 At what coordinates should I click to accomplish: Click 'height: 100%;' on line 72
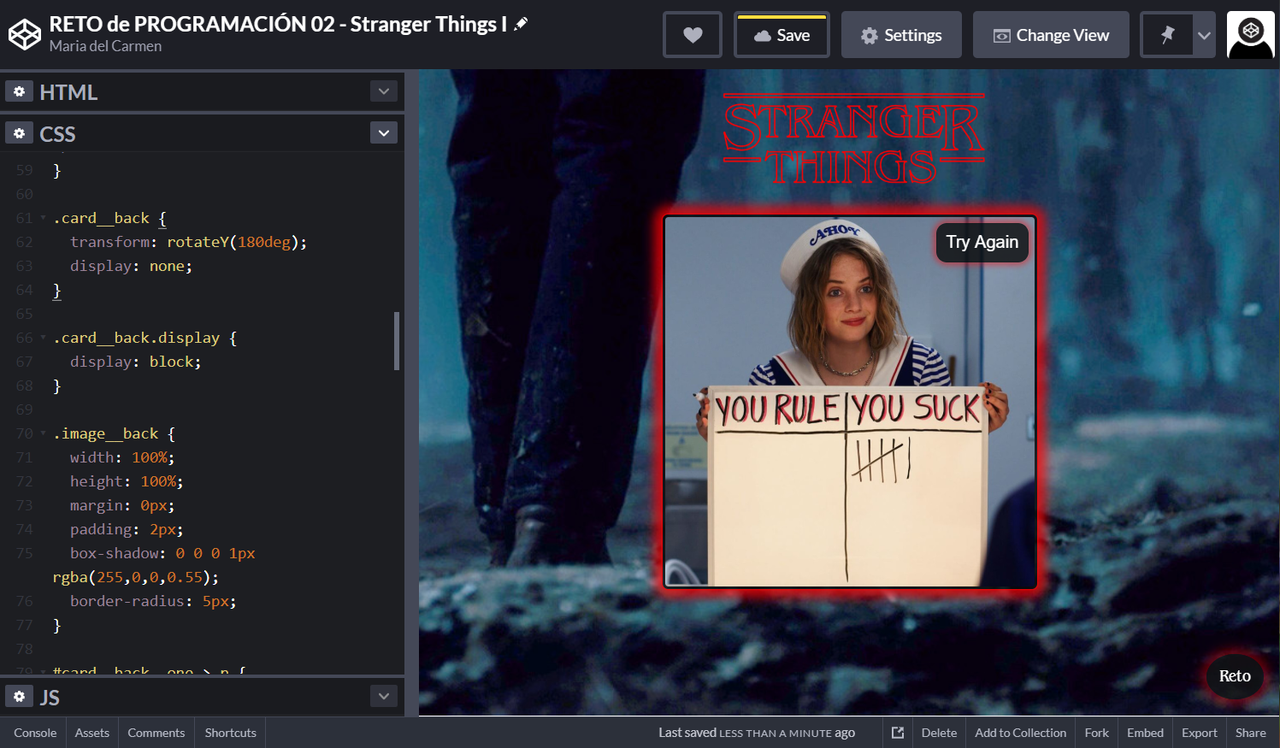click(127, 482)
